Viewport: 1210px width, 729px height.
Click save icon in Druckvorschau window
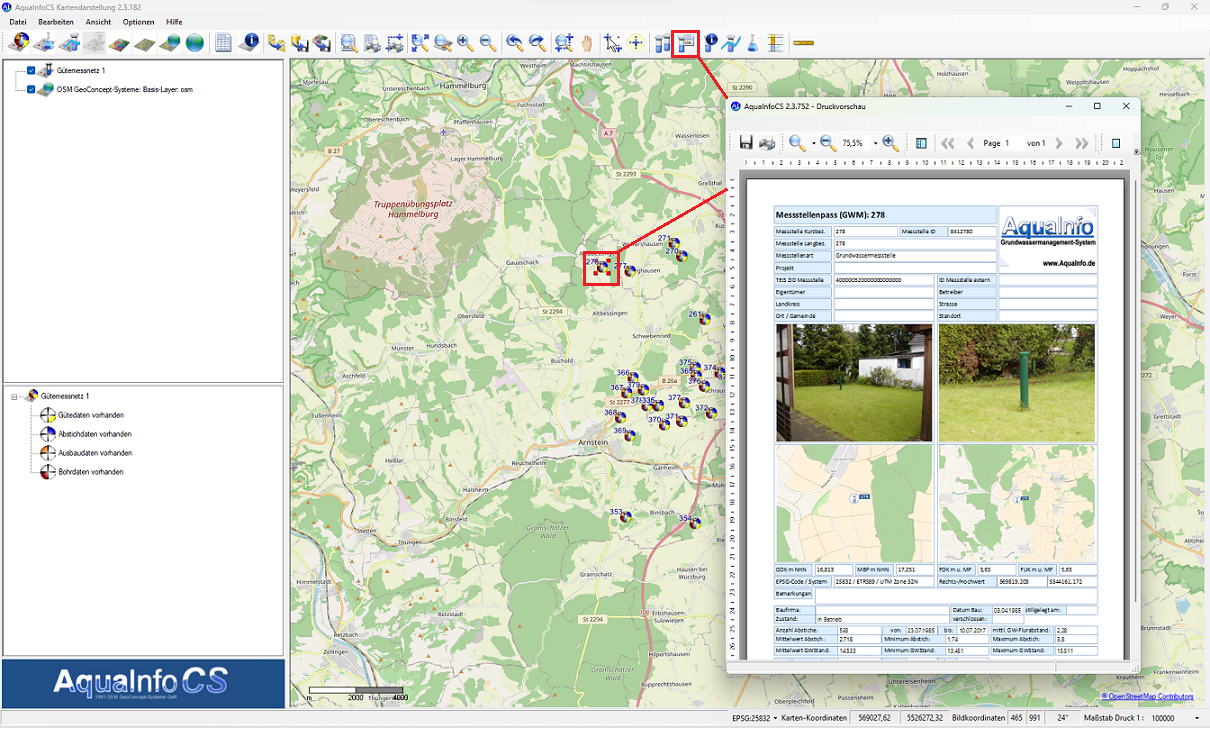pos(746,143)
